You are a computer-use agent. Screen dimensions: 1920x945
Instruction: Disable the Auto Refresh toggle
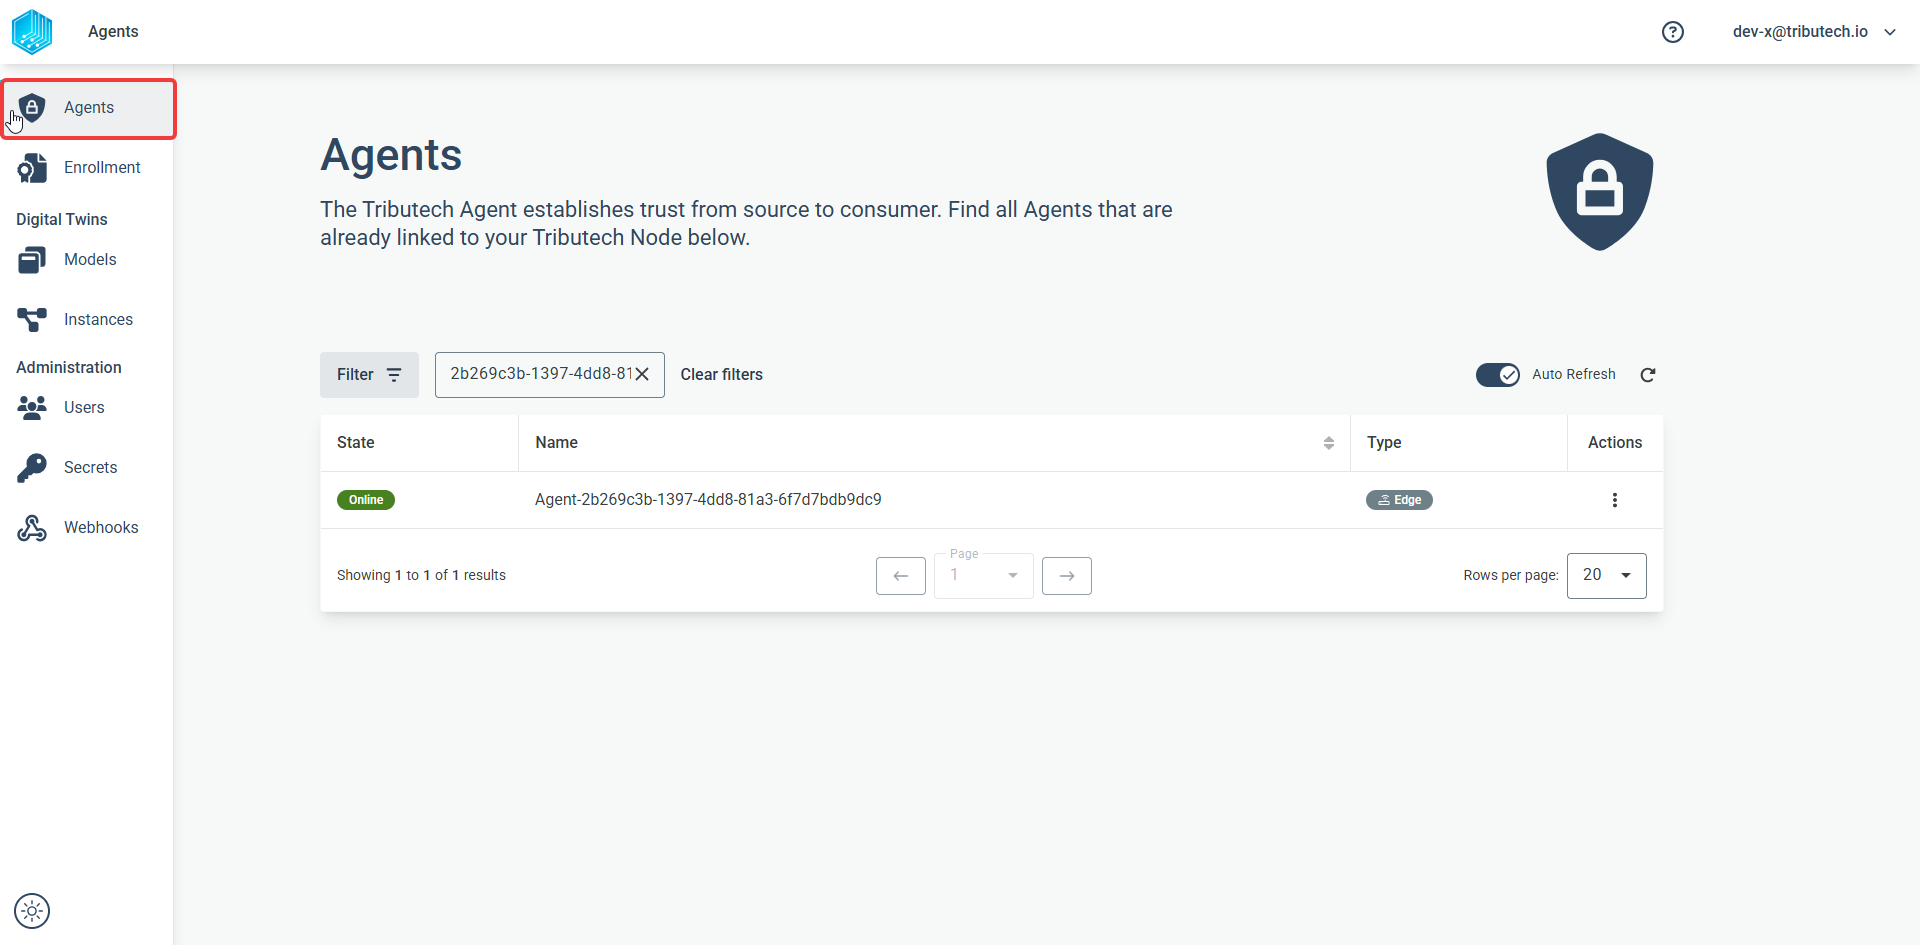(x=1498, y=375)
